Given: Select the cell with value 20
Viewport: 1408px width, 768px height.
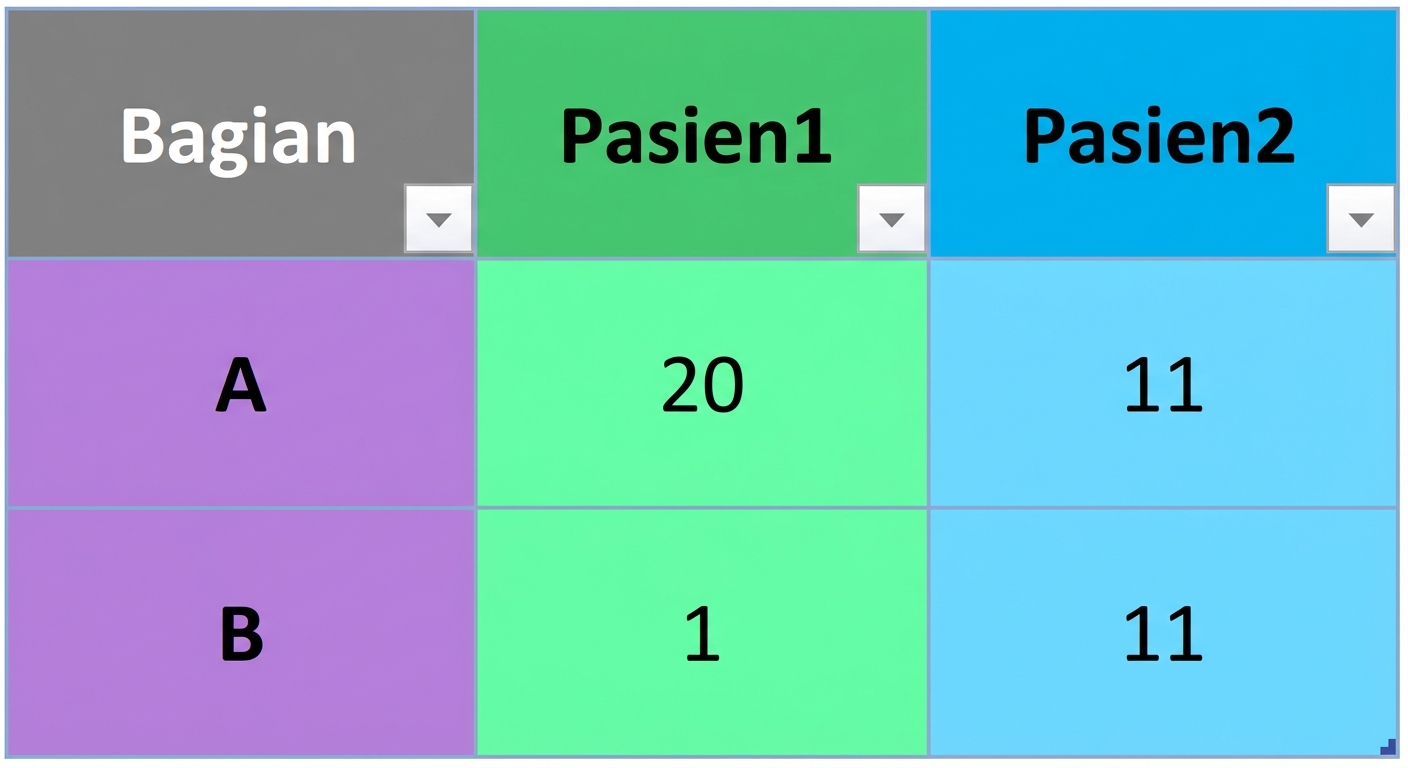Looking at the screenshot, I should click(700, 383).
